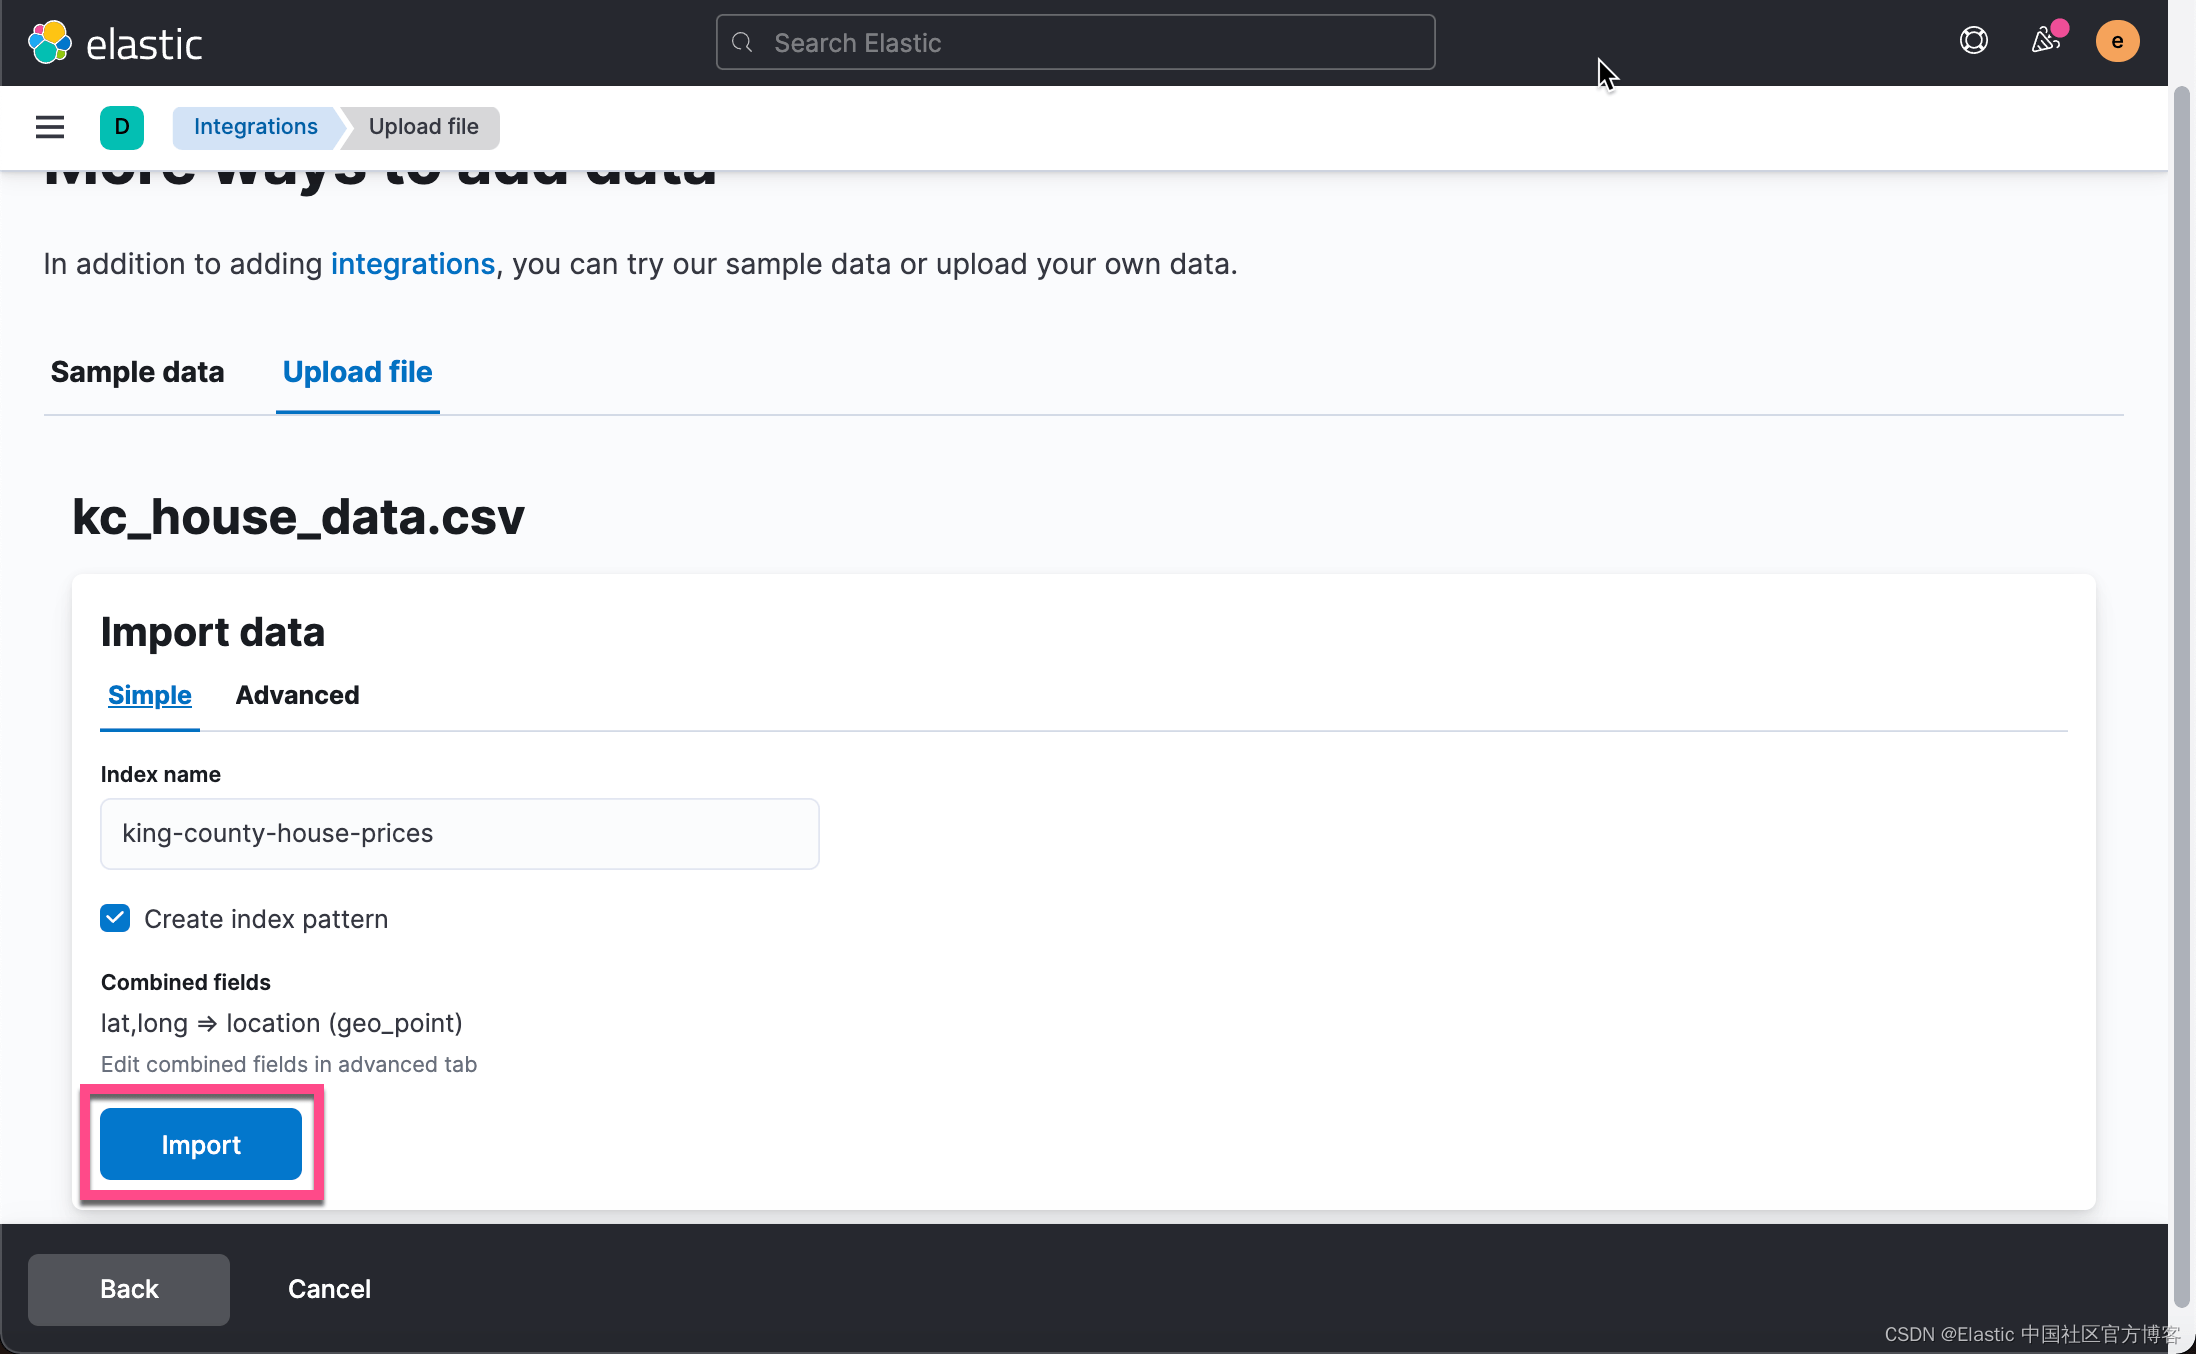This screenshot has width=2196, height=1354.
Task: Click the magnifier icon in Search Elastic
Action: coord(741,42)
